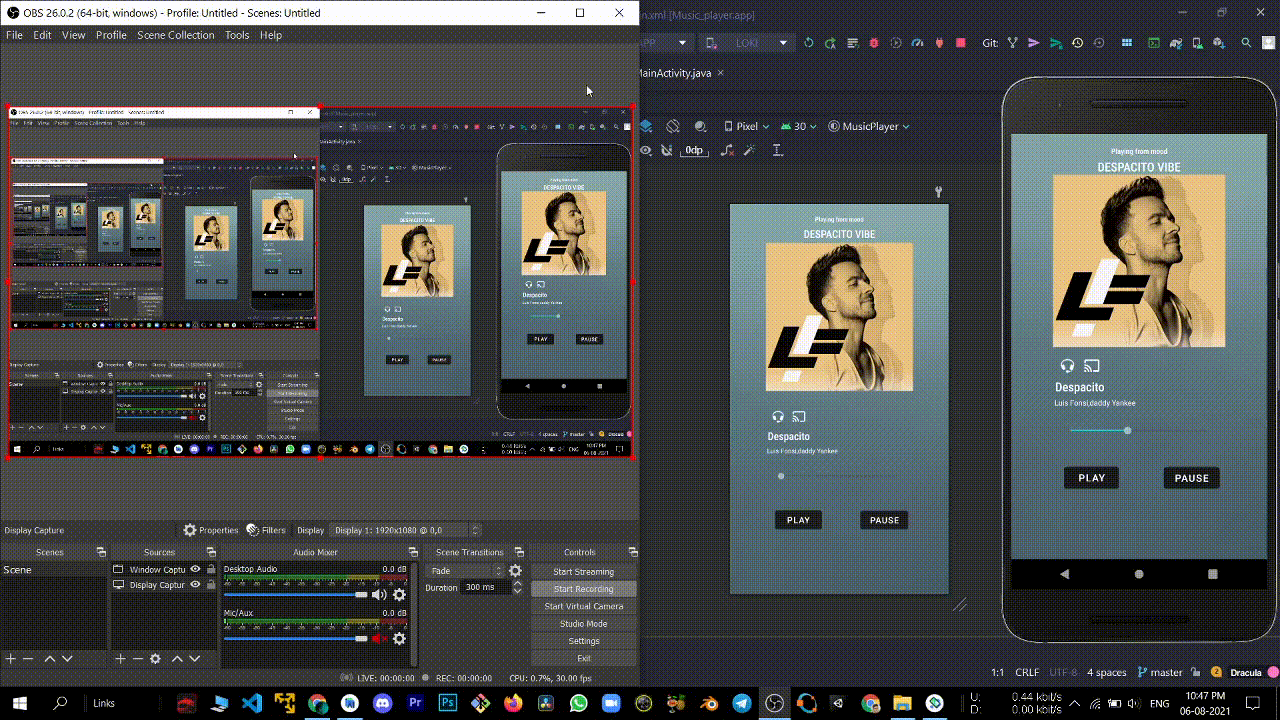Click the 0dp default margins button

pyautogui.click(x=694, y=150)
